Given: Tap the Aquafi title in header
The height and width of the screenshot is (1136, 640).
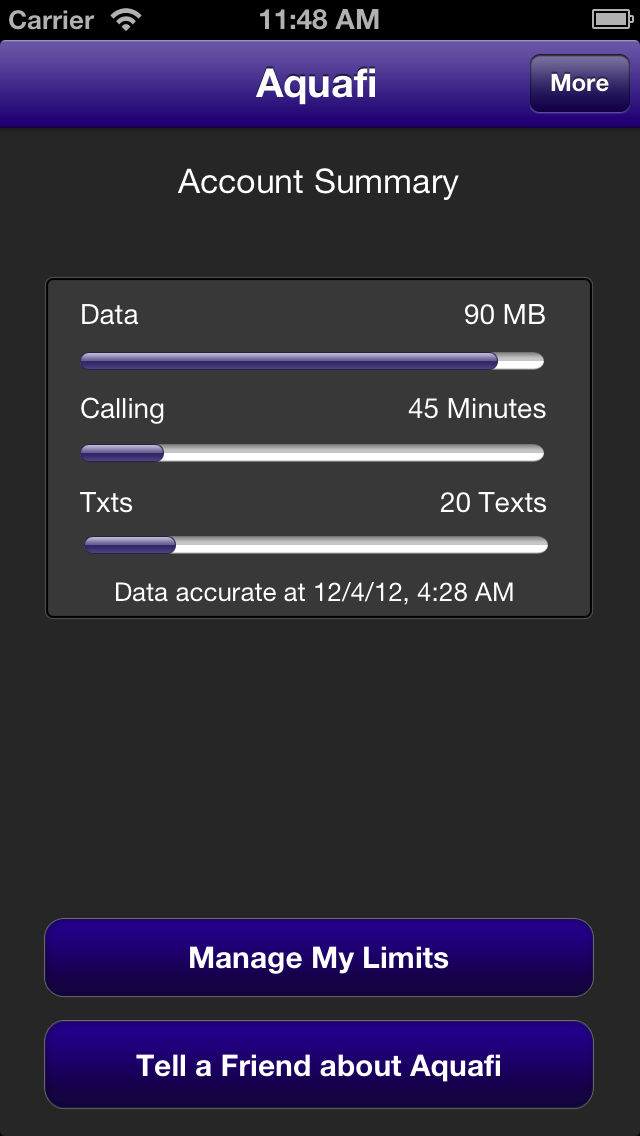Looking at the screenshot, I should click(316, 84).
